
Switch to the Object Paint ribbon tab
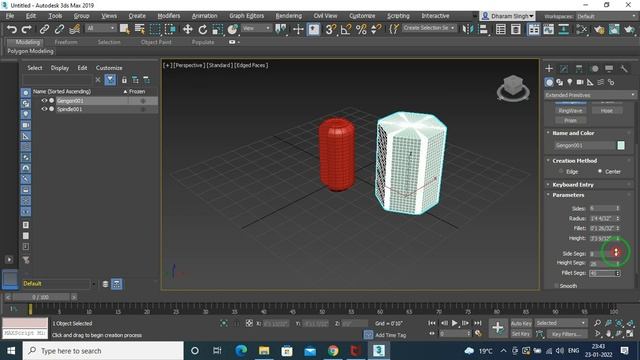(x=156, y=42)
